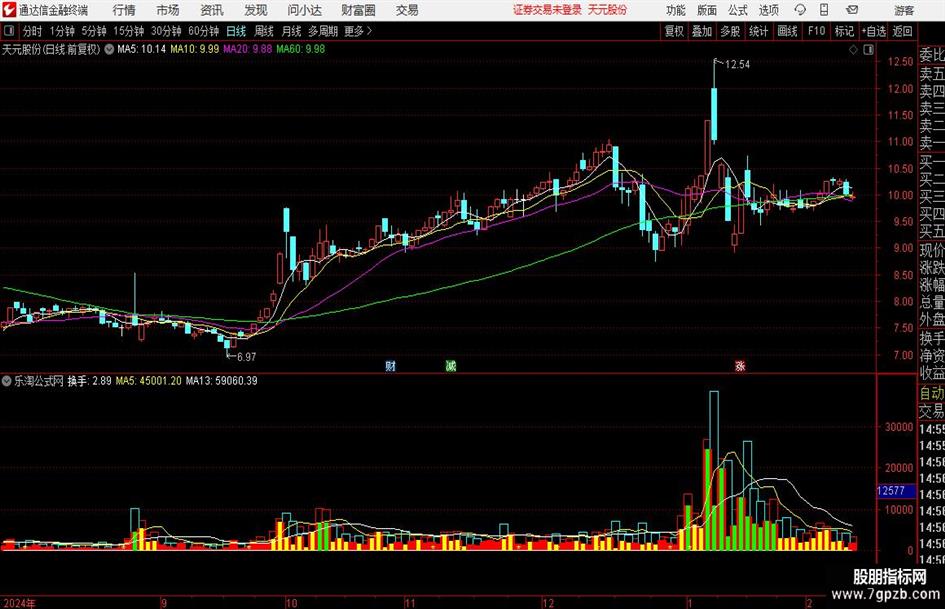The width and height of the screenshot is (945, 609).
Task: Click the 6.97 low price label
Action: pyautogui.click(x=246, y=357)
